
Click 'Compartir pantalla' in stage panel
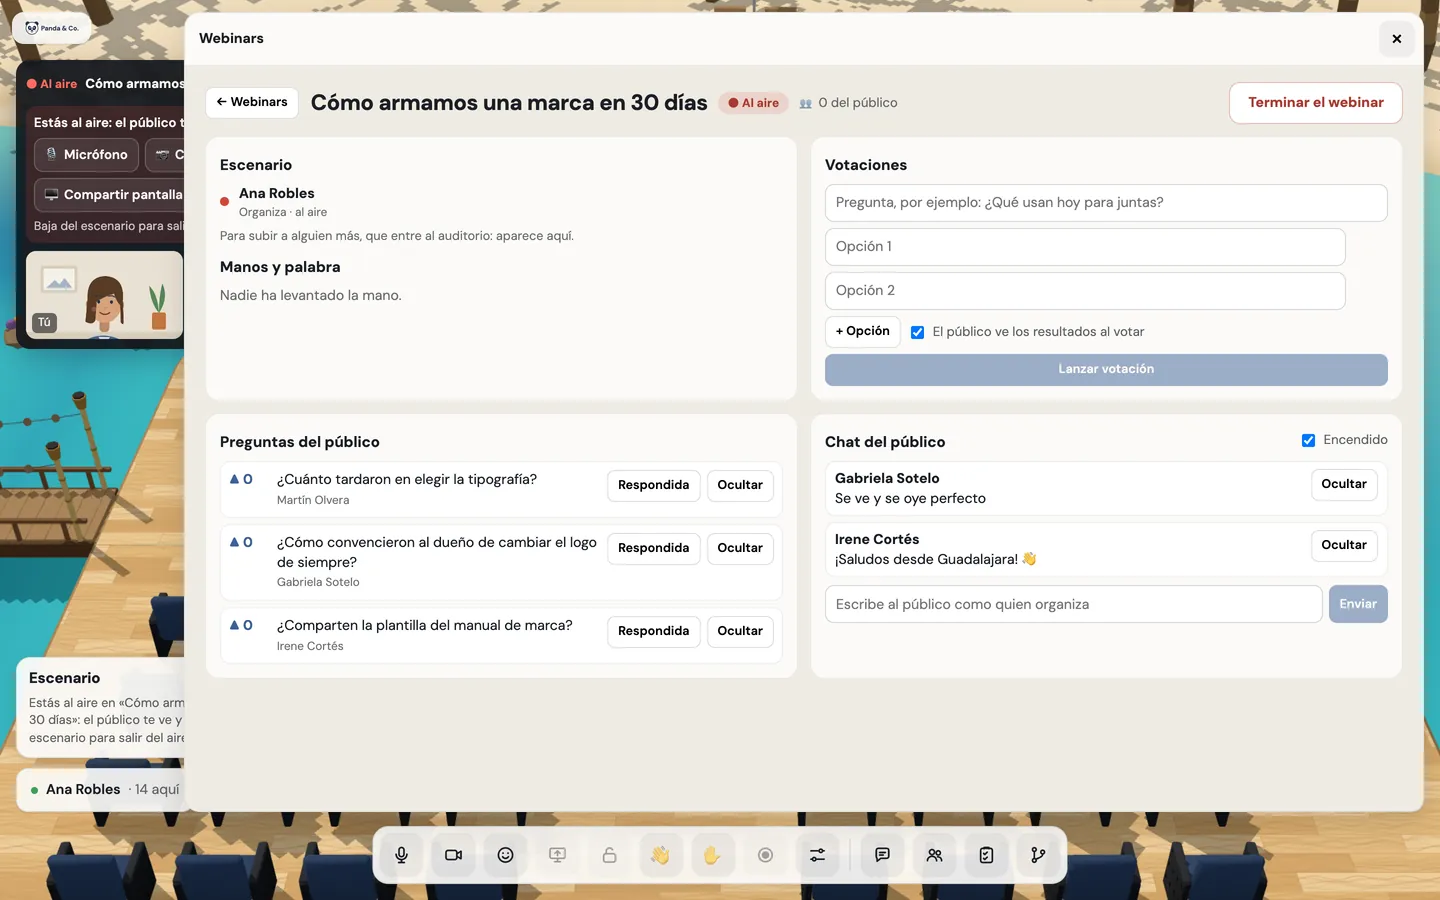[x=110, y=195]
